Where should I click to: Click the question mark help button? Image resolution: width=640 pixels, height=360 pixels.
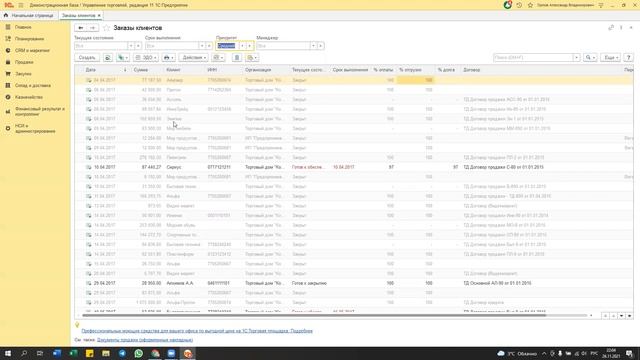(629, 58)
